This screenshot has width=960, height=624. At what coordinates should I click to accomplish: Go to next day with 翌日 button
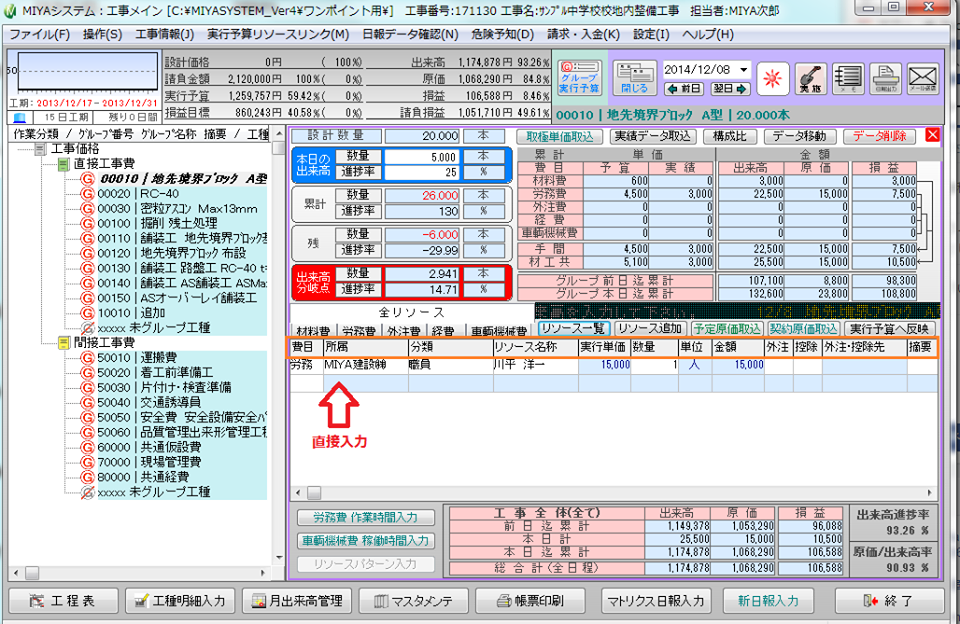point(730,89)
